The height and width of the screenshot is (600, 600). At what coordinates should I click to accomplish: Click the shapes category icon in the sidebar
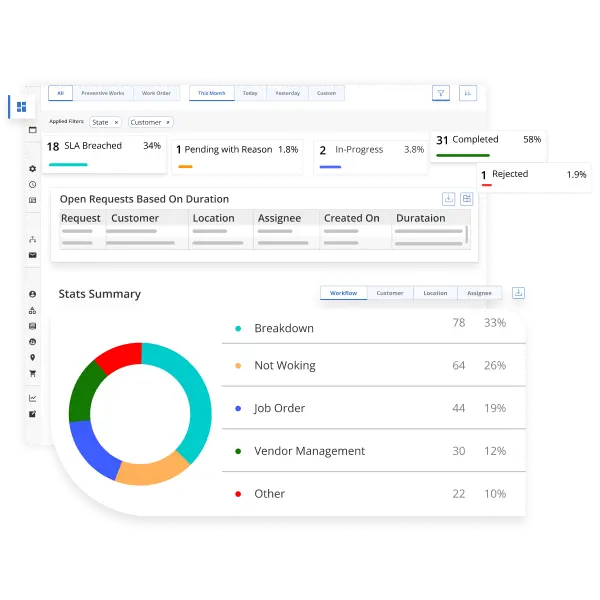point(33,310)
